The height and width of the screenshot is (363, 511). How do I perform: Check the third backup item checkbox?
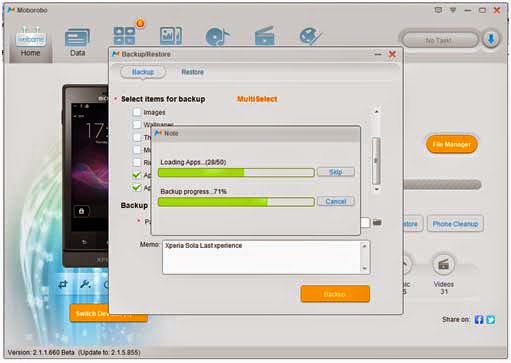click(137, 137)
